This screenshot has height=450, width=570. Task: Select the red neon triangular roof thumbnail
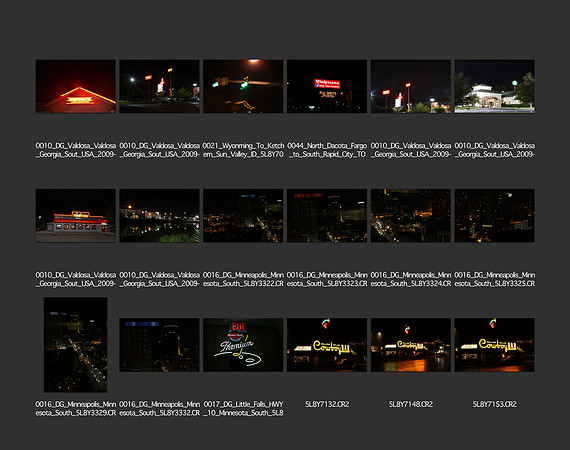pos(76,86)
